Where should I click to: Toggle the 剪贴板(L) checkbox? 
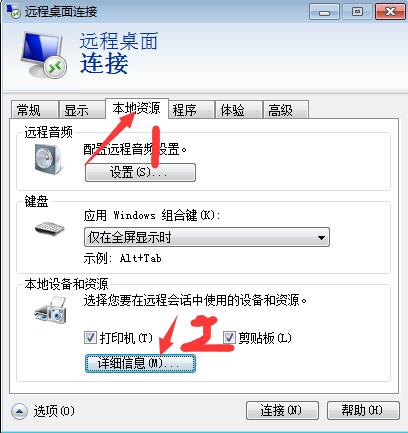pos(229,338)
